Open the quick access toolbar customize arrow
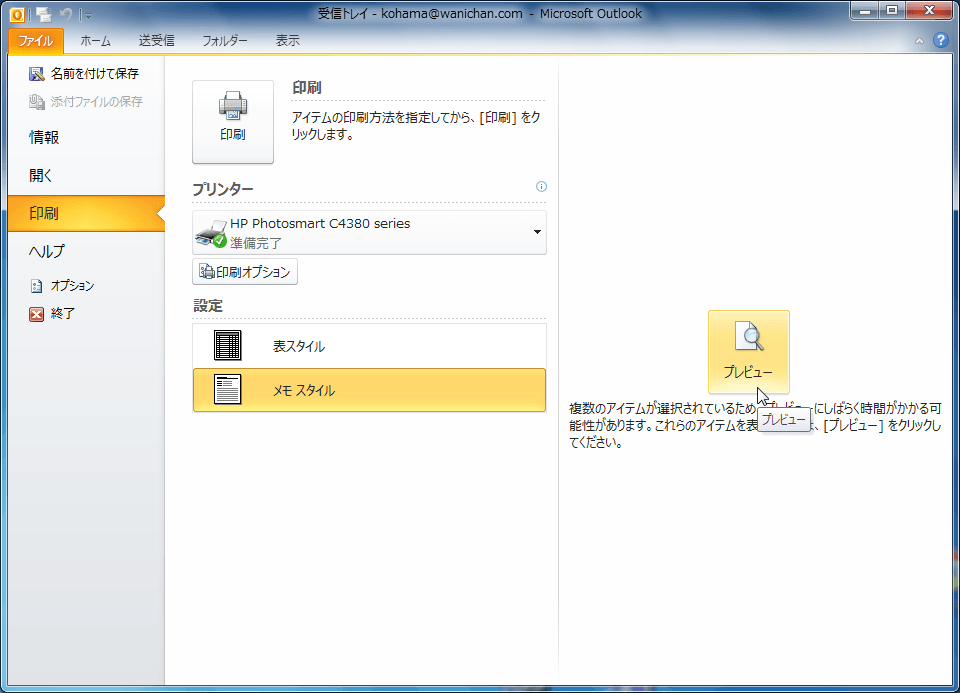This screenshot has width=960, height=693. (x=88, y=15)
